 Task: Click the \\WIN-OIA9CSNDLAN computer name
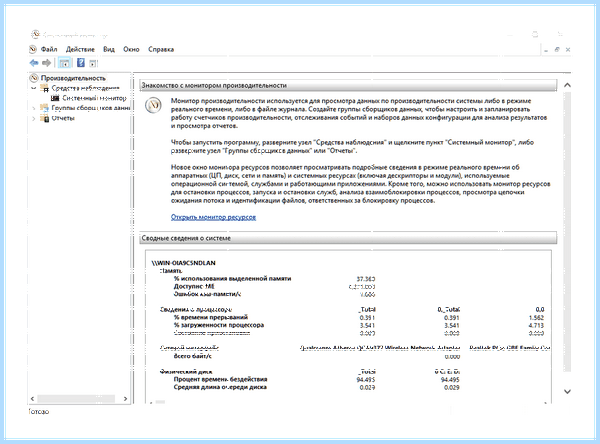183,263
